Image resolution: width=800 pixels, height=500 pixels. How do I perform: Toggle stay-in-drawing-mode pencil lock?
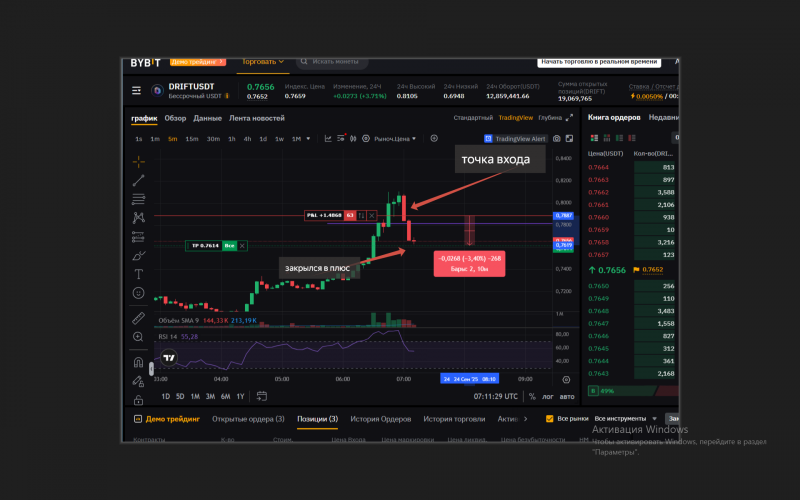pyautogui.click(x=138, y=381)
